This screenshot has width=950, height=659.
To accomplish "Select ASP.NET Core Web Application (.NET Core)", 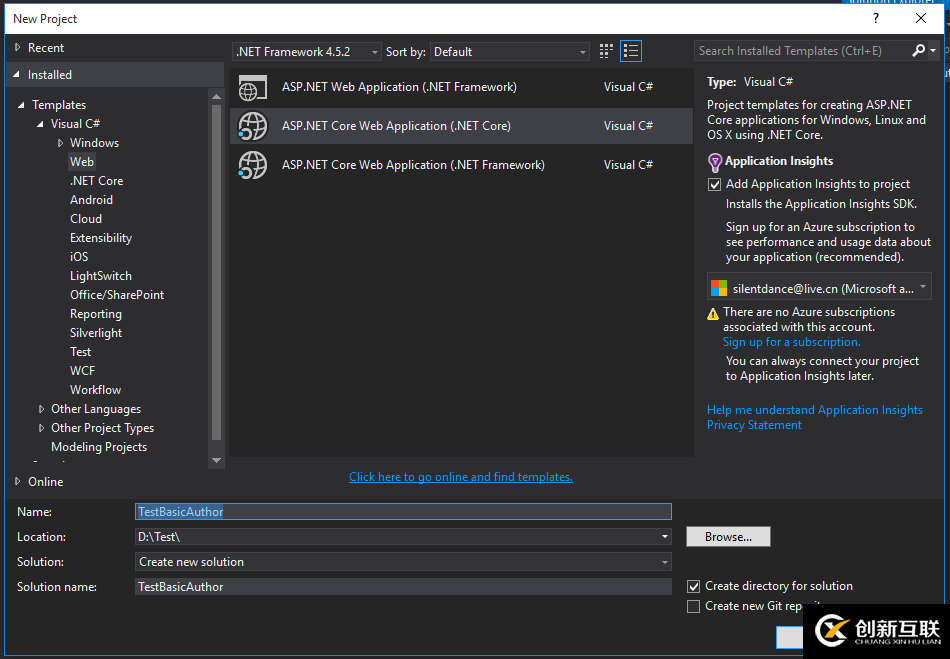I will (461, 126).
